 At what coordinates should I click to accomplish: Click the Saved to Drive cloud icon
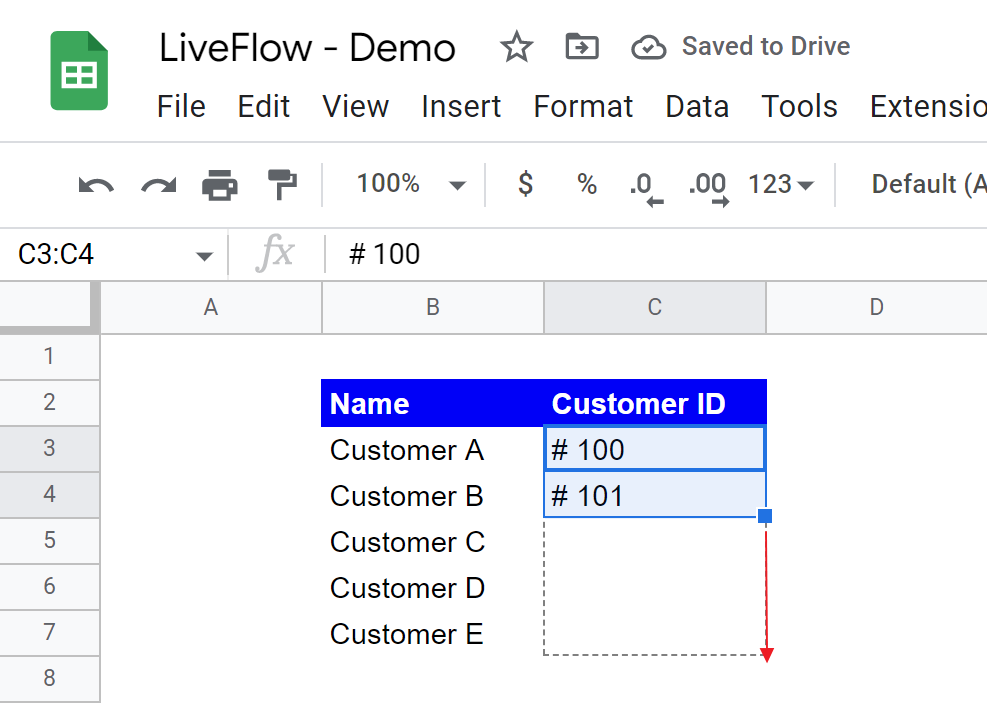pos(649,47)
